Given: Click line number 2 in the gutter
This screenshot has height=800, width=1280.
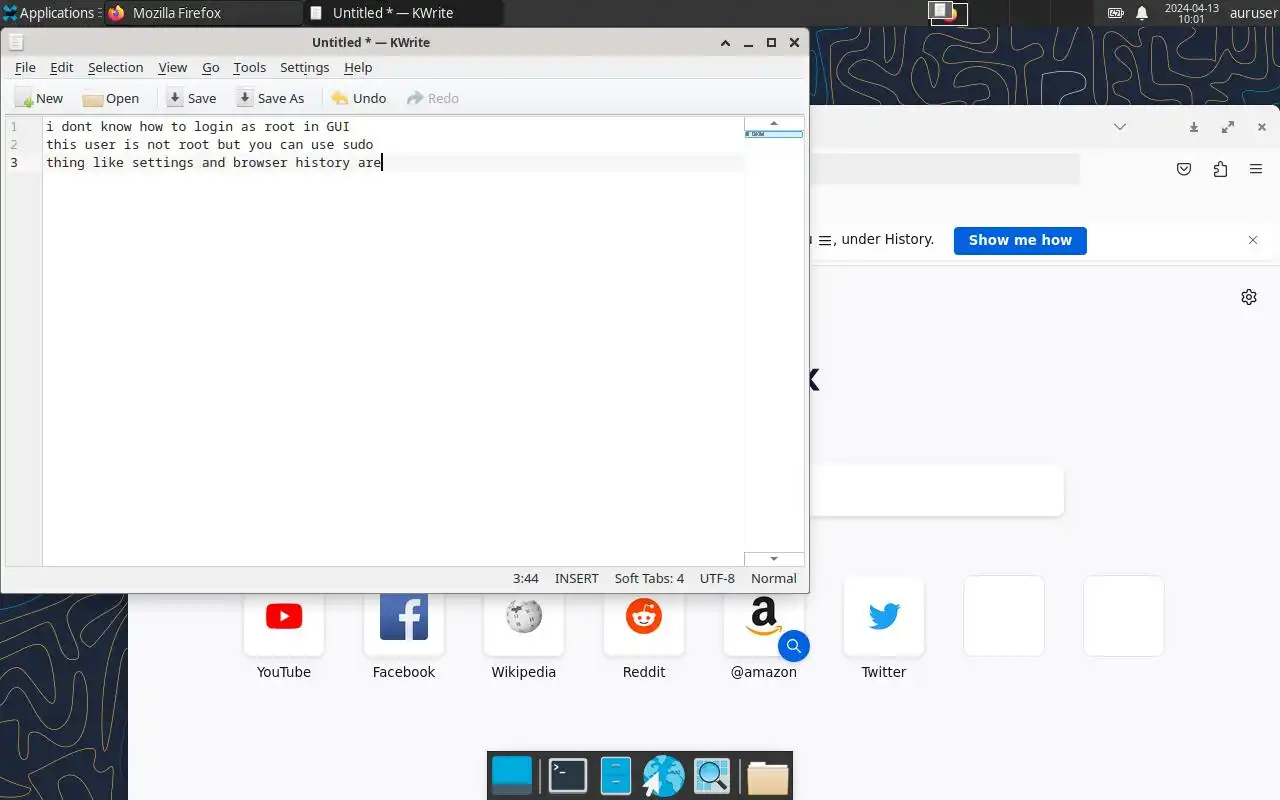Looking at the screenshot, I should click(14, 145).
